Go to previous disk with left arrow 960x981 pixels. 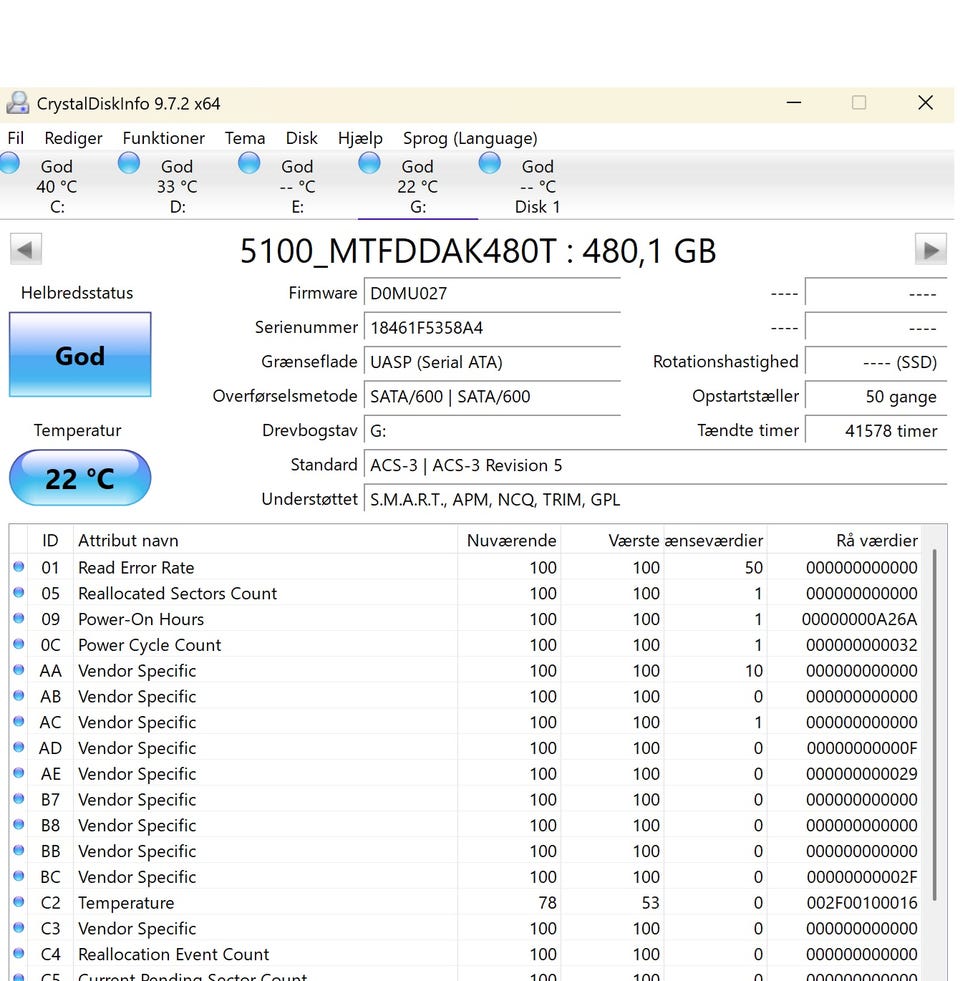pyautogui.click(x=25, y=250)
